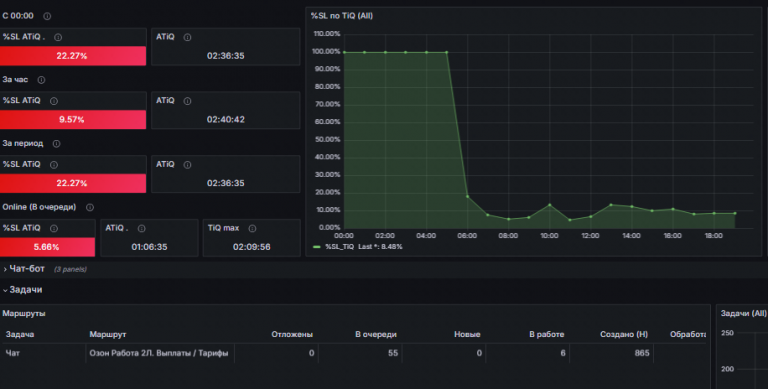
Task: Open the %SL по TiQ (All) panel title menu
Action: [341, 16]
